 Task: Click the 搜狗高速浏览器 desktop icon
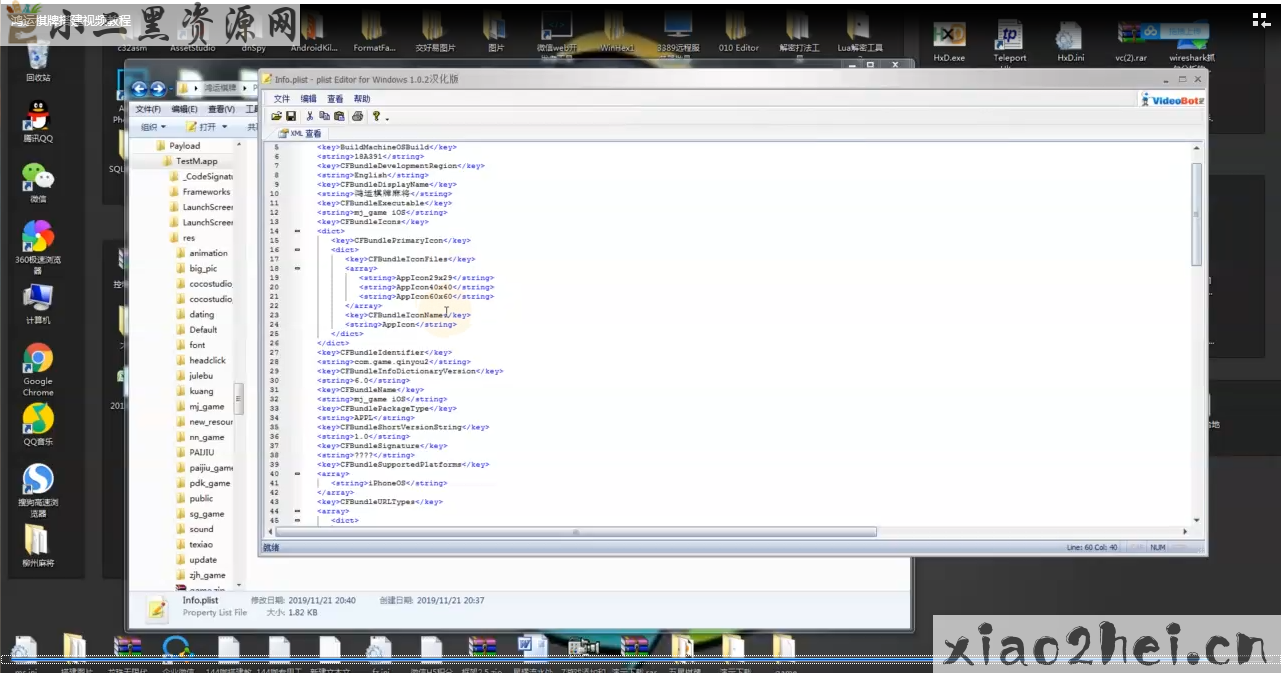[x=38, y=489]
